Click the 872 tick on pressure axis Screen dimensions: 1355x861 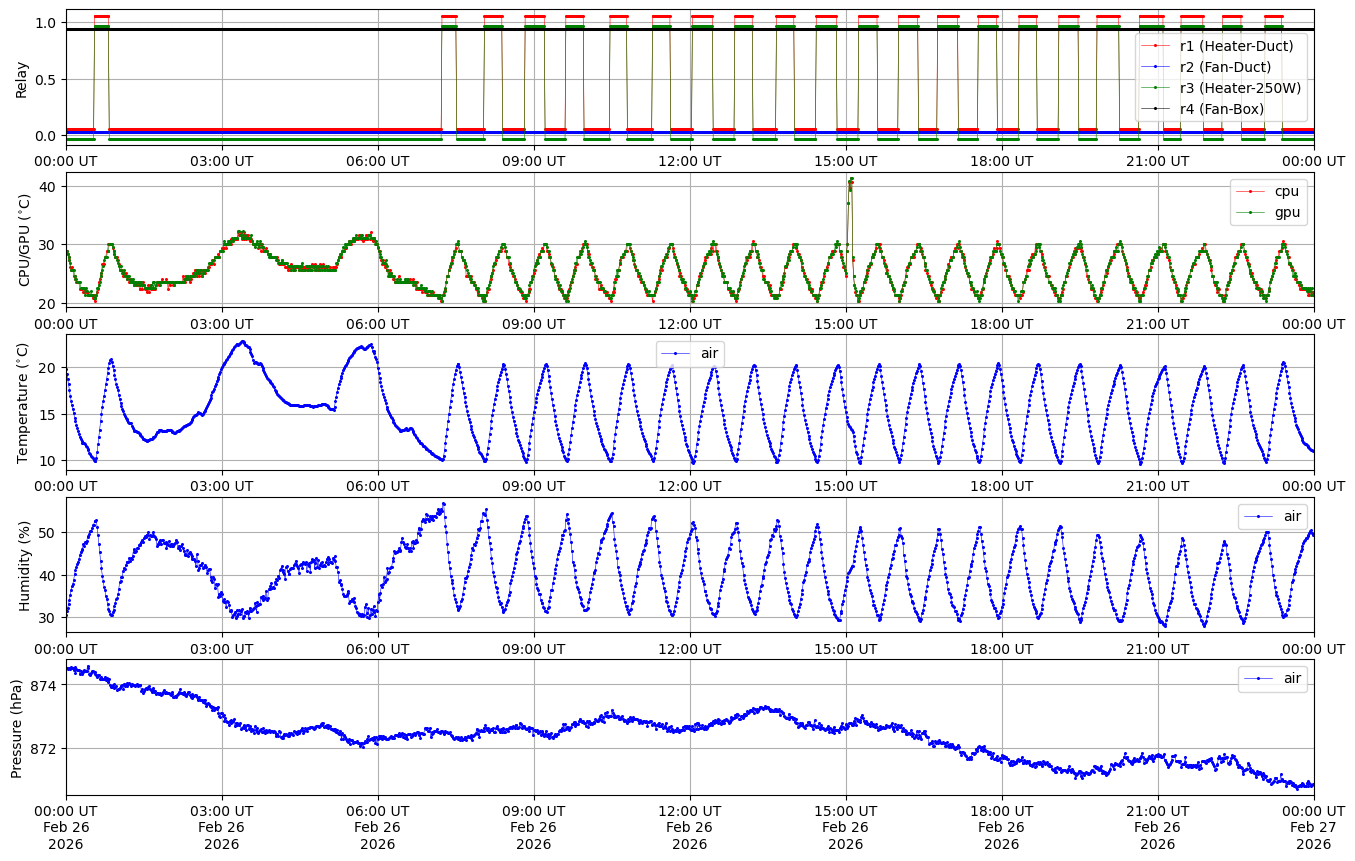(45, 748)
